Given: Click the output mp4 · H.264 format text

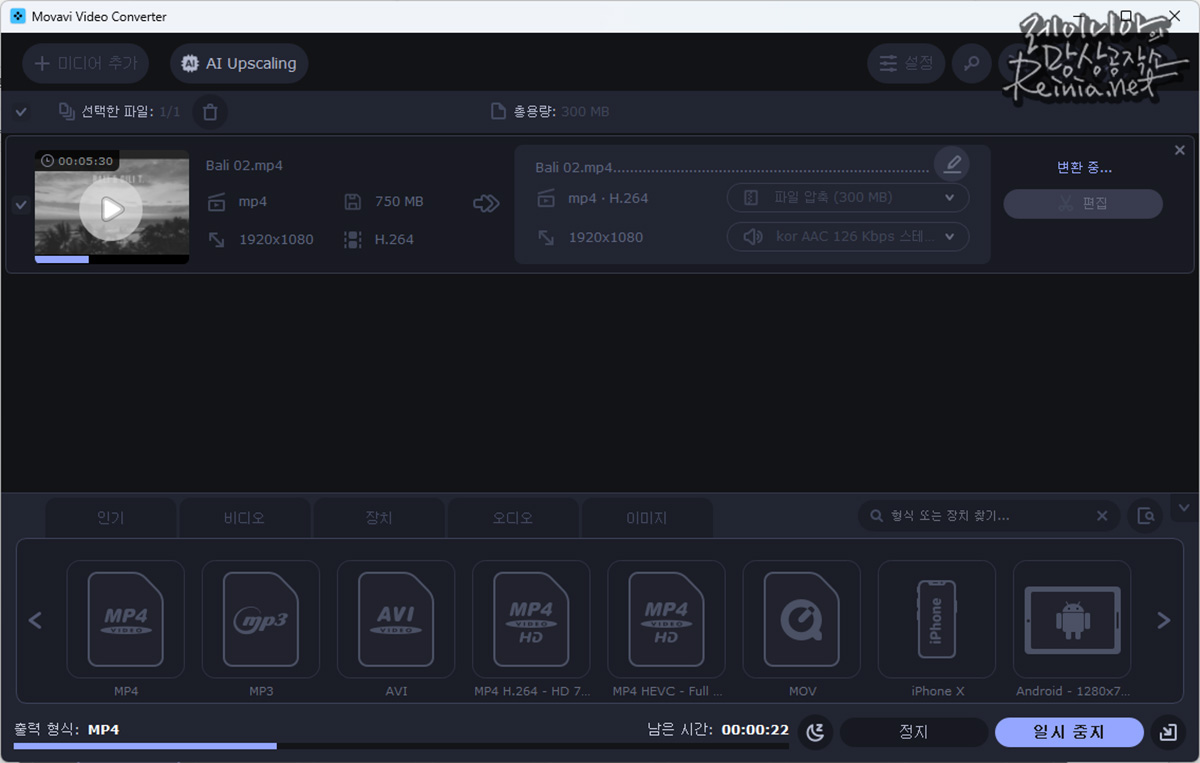Looking at the screenshot, I should click(x=608, y=199).
